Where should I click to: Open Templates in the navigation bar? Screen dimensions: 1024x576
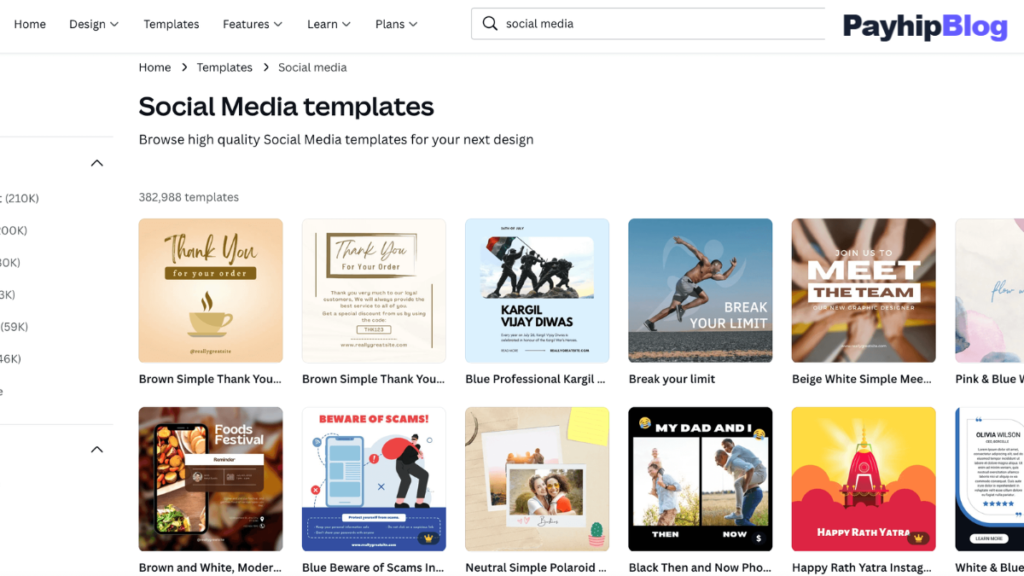pyautogui.click(x=171, y=24)
